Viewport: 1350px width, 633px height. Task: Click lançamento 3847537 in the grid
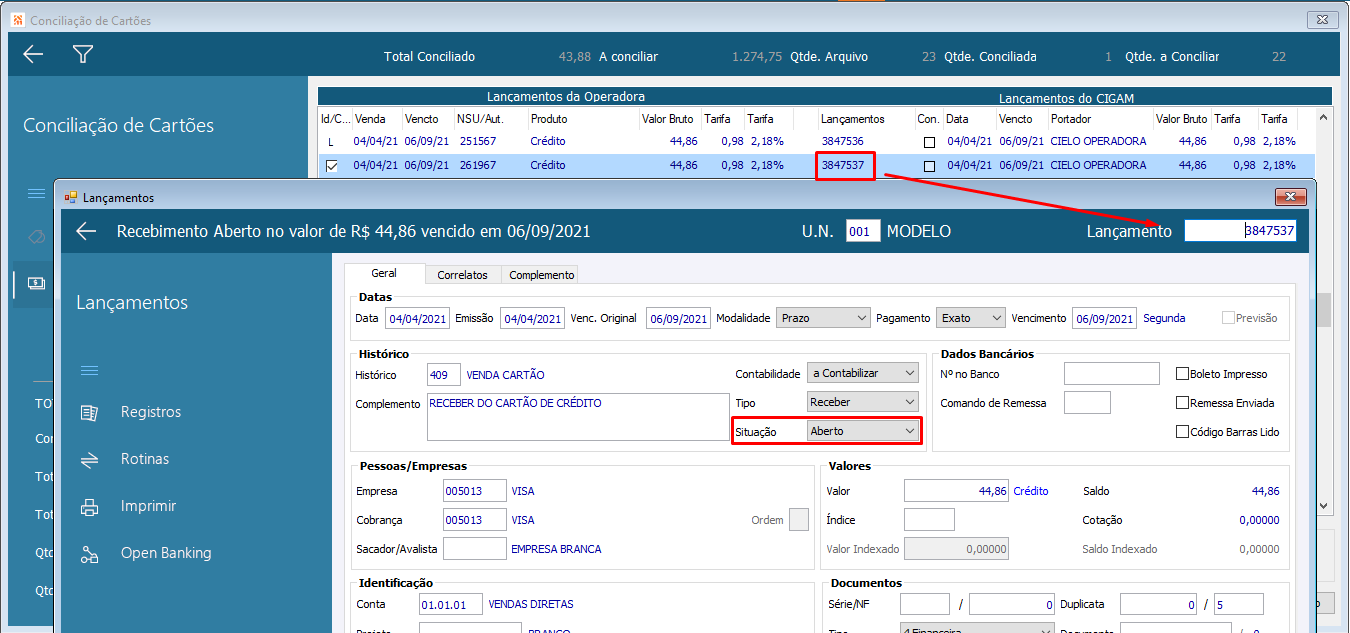pos(843,166)
